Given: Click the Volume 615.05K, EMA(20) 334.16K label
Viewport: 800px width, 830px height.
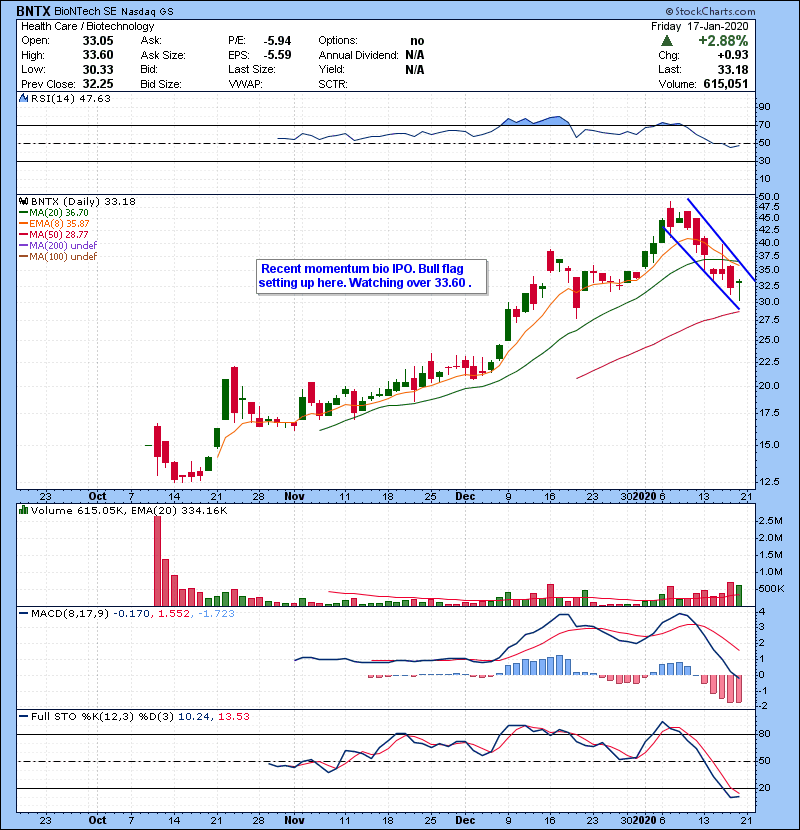Looking at the screenshot, I should [x=129, y=511].
